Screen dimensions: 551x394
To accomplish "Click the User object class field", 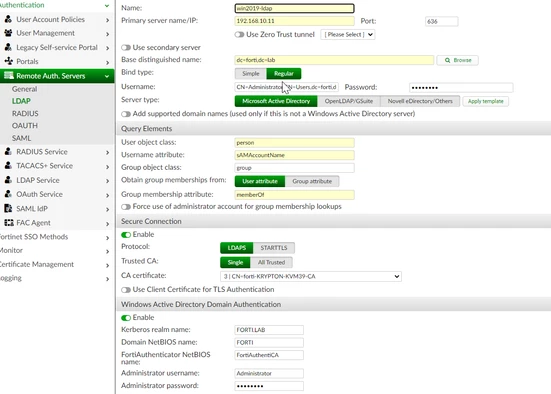I will tap(294, 143).
